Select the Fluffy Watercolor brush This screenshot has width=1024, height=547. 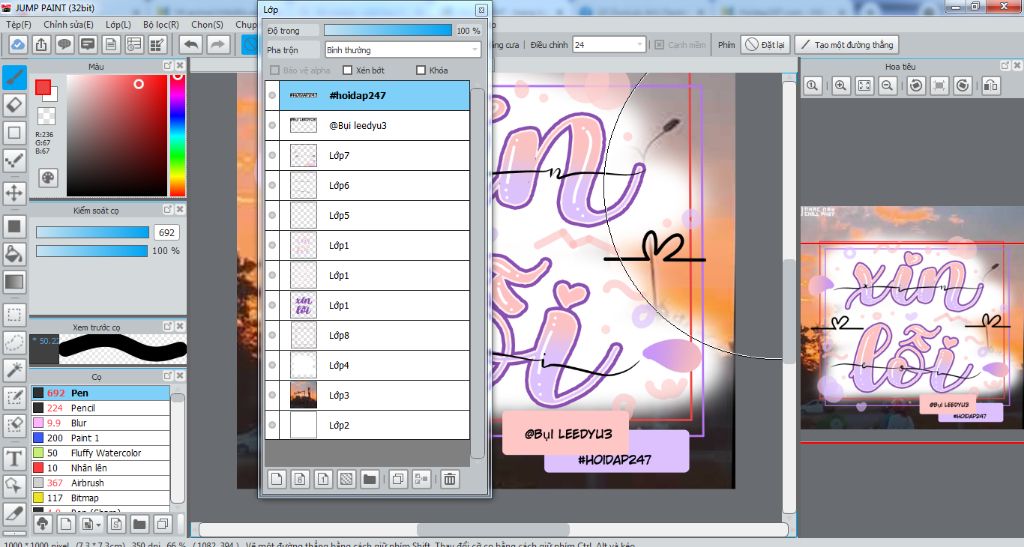pos(101,453)
